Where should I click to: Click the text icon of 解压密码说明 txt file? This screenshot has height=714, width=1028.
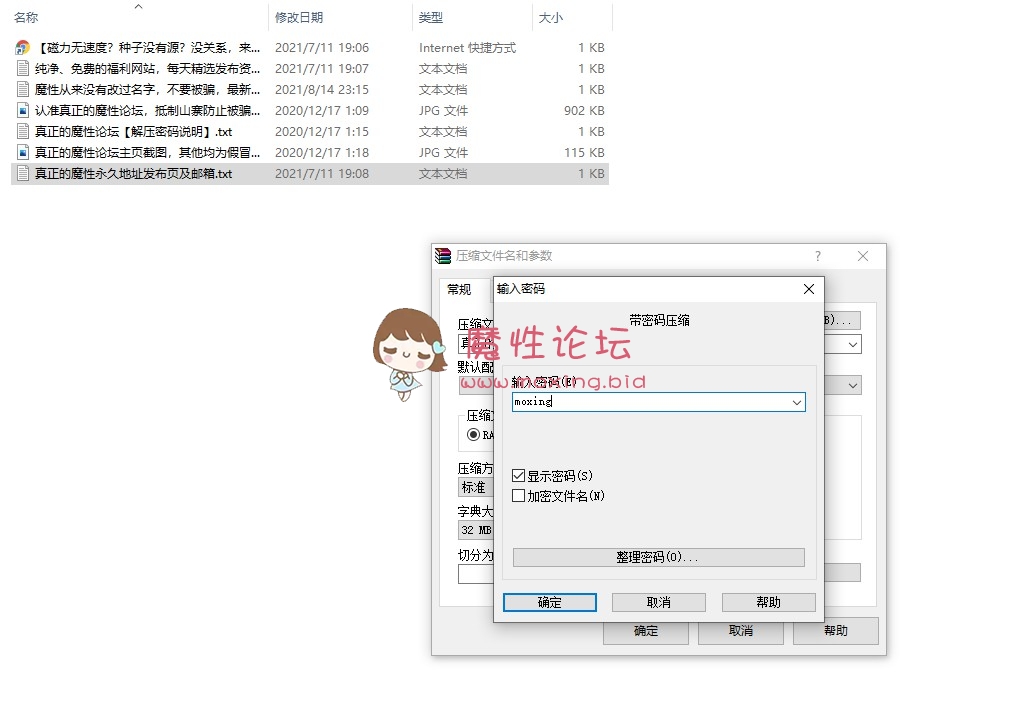21,131
